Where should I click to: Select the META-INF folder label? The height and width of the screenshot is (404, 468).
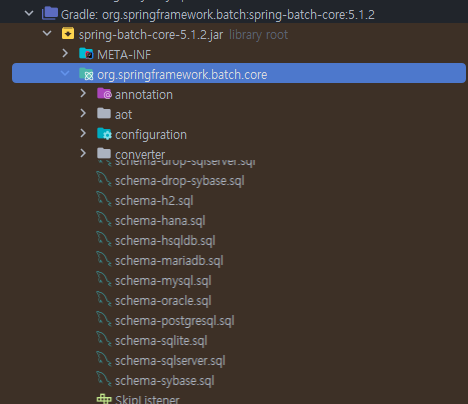tap(124, 55)
